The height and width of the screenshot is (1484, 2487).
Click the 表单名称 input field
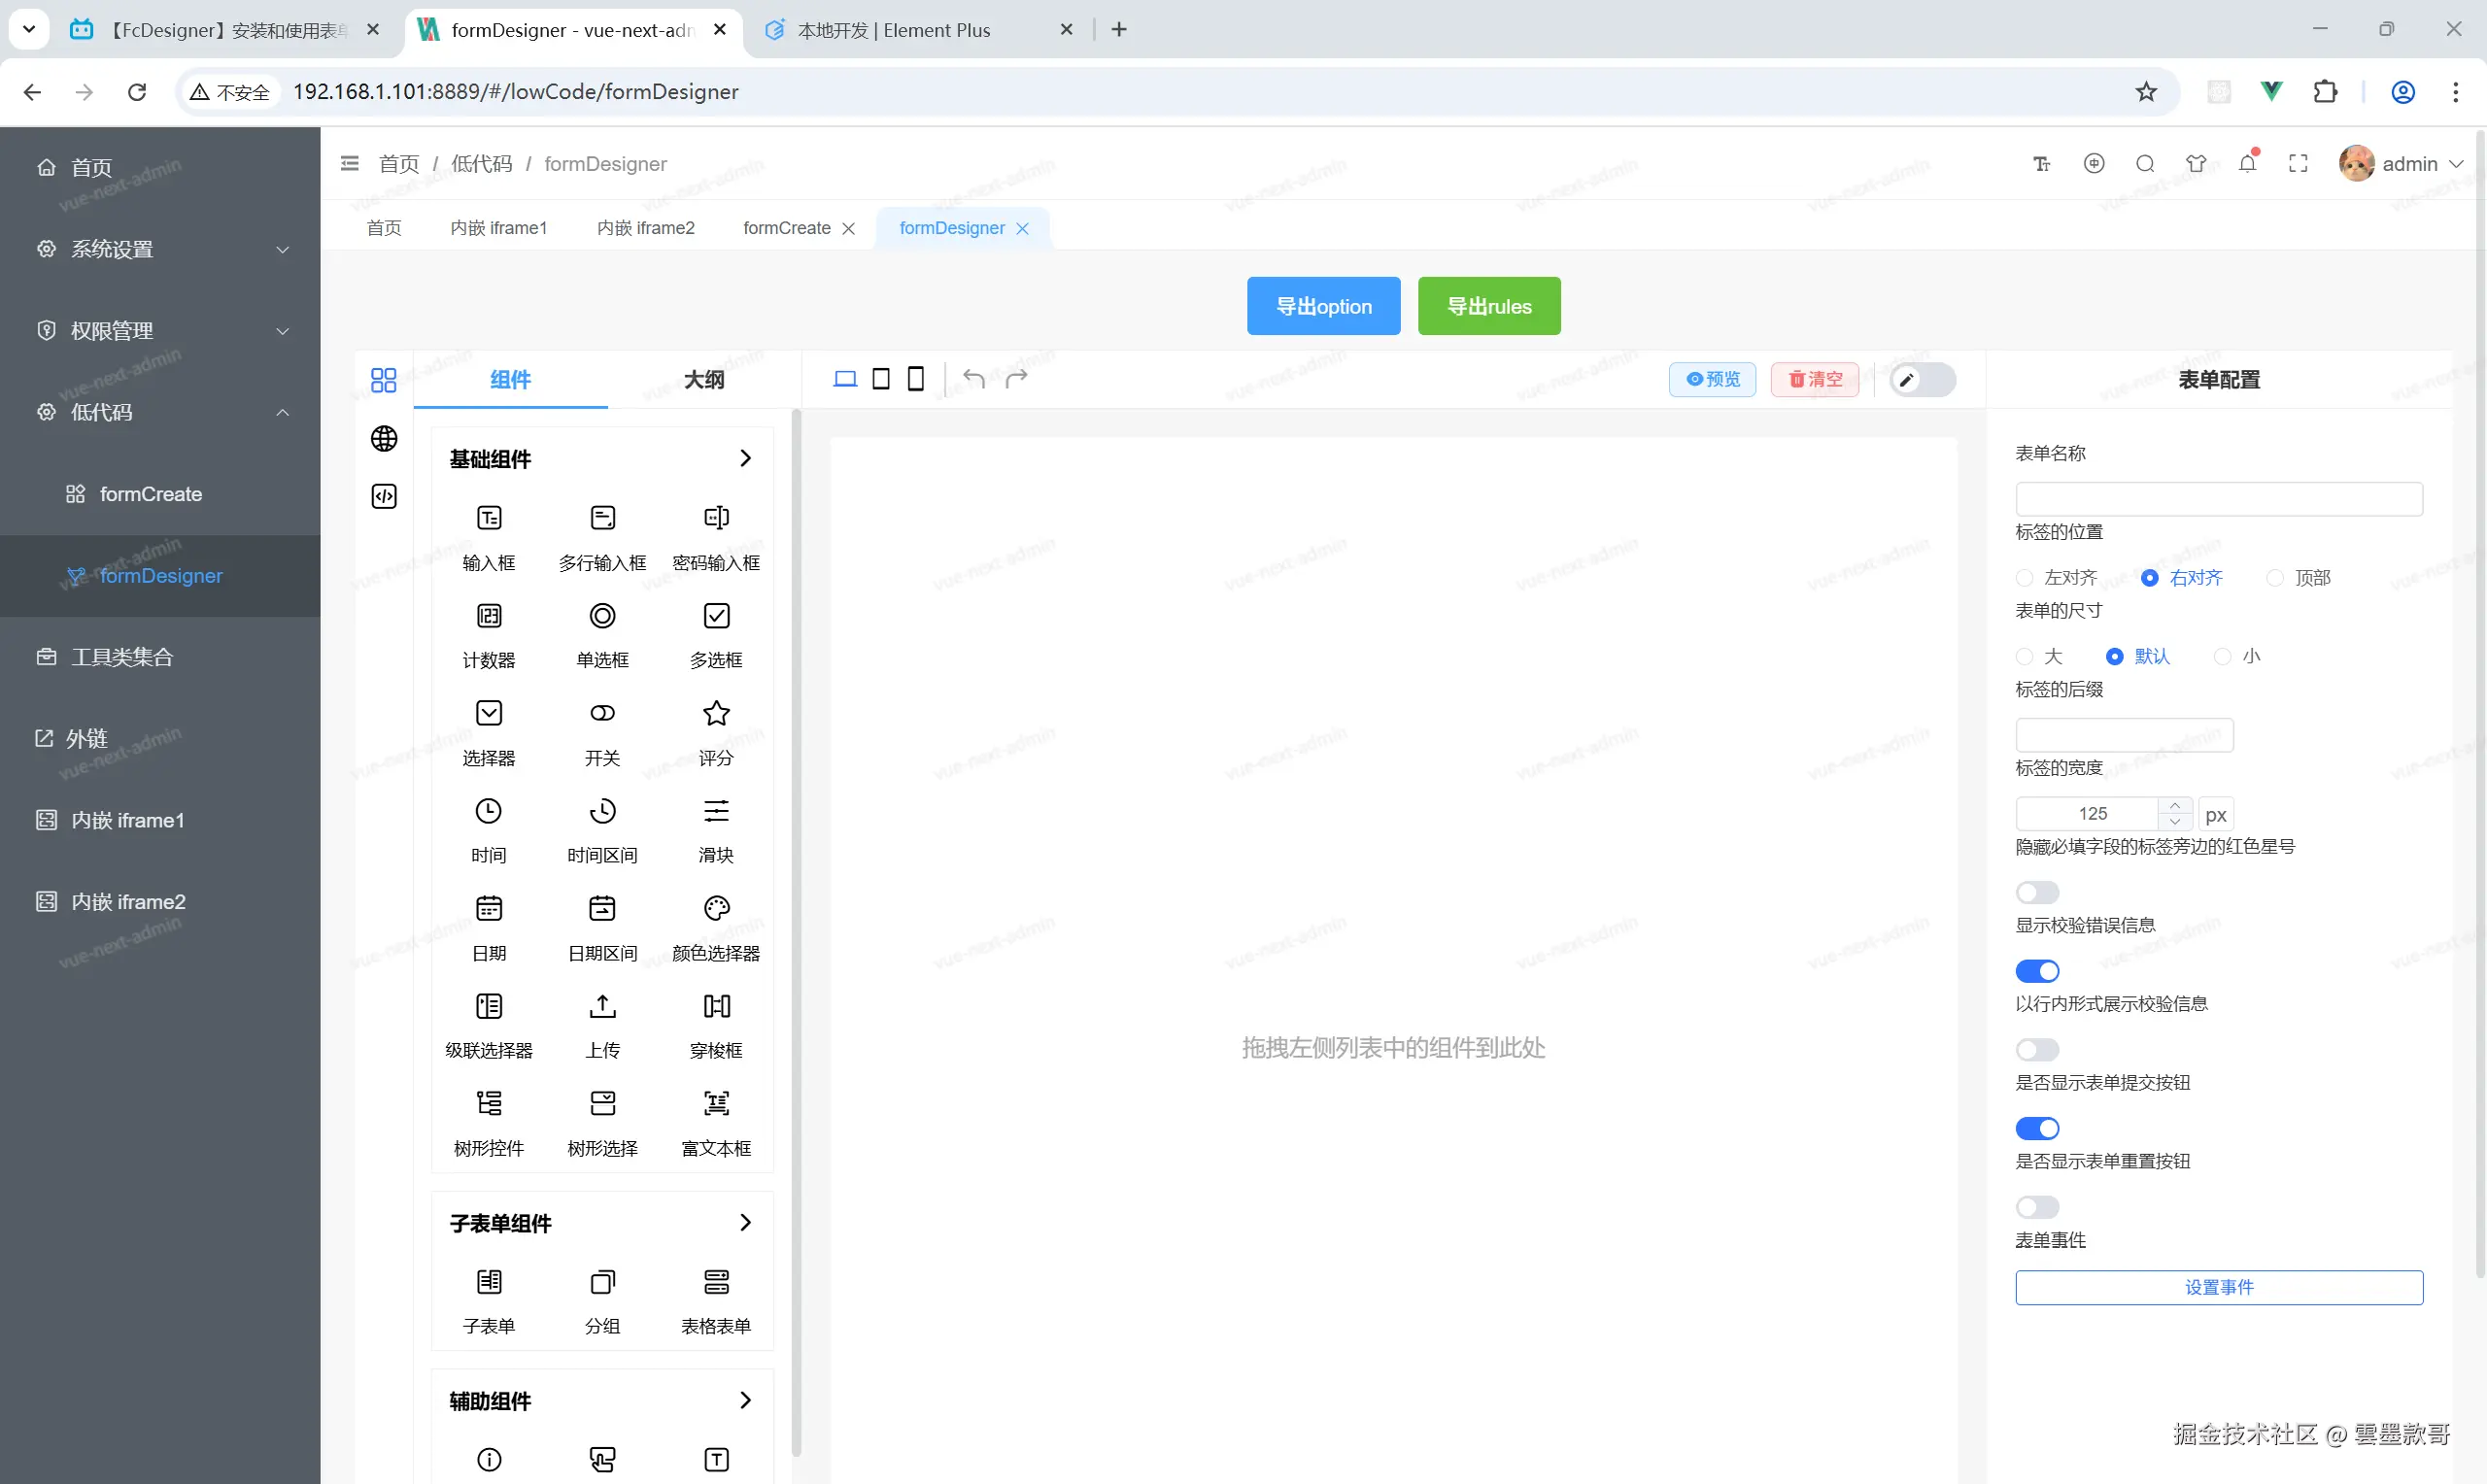[2218, 498]
